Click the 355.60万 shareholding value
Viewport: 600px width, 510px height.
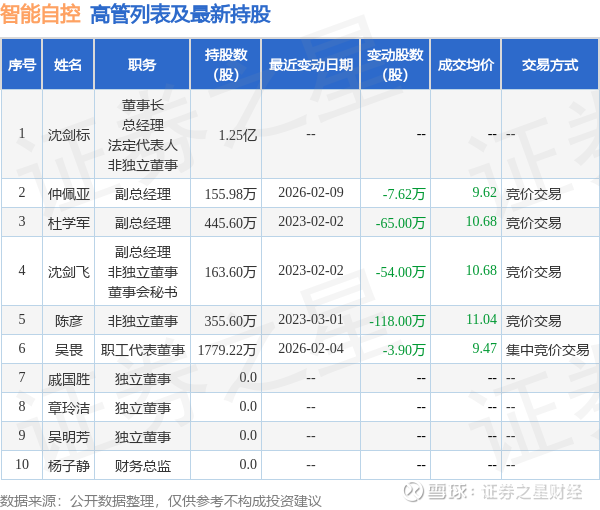pos(230,321)
